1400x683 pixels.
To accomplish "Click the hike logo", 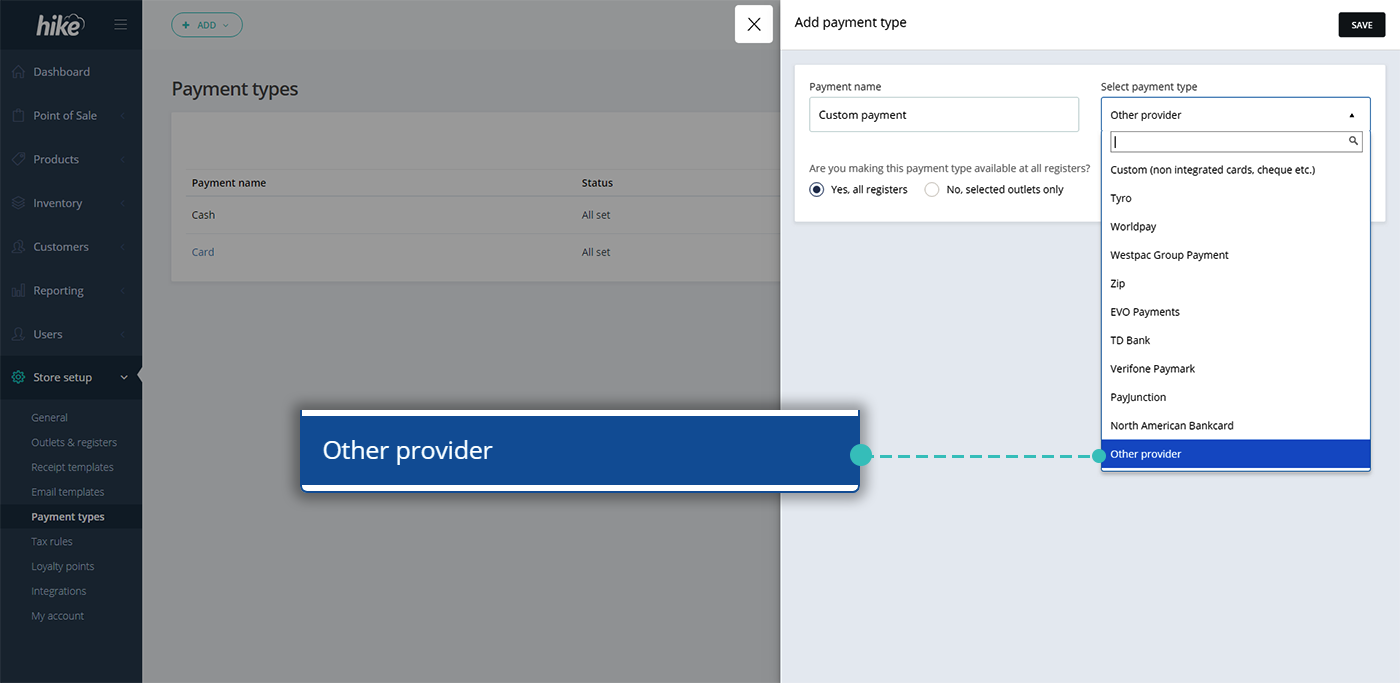I will (x=59, y=25).
